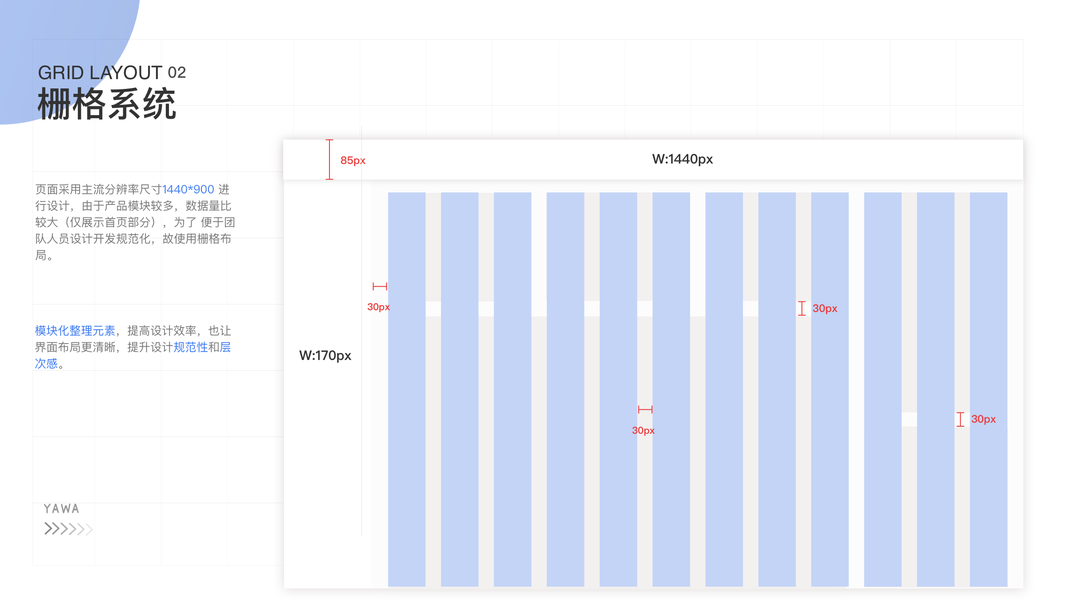This screenshot has width=1067, height=600.
Task: Click the chevron arrows below YAWA
Action: (x=68, y=529)
